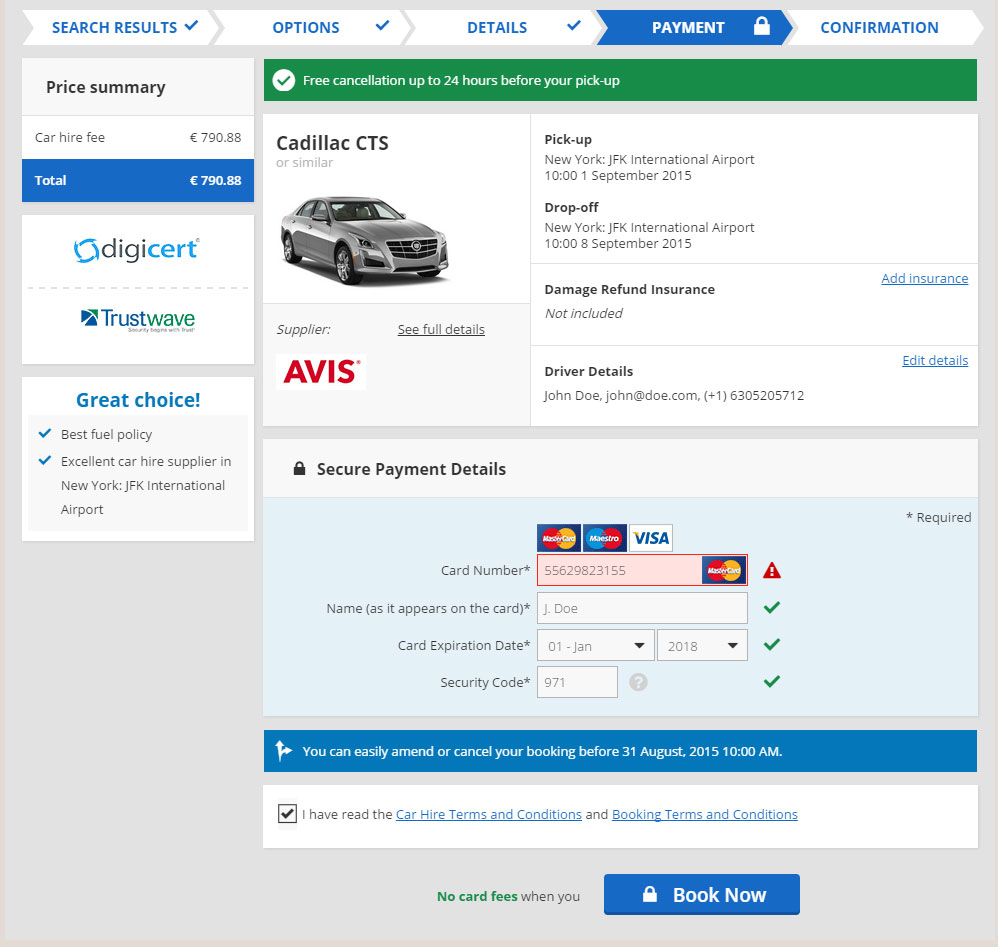Open the expiration month dropdown
Image resolution: width=998 pixels, height=947 pixels.
point(596,645)
